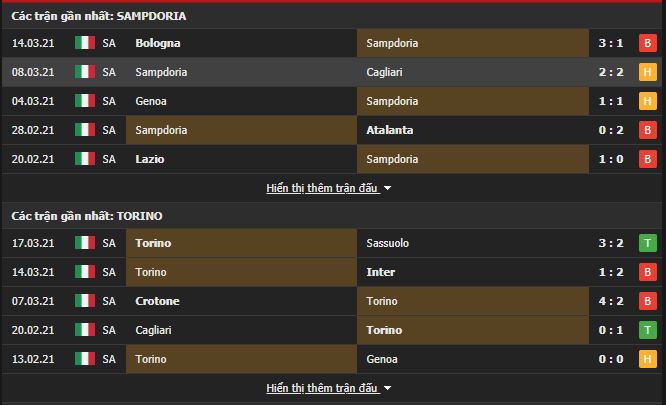
Task: Click the dropdown arrow beside Sampdoria's show-more link
Action: coord(387,188)
